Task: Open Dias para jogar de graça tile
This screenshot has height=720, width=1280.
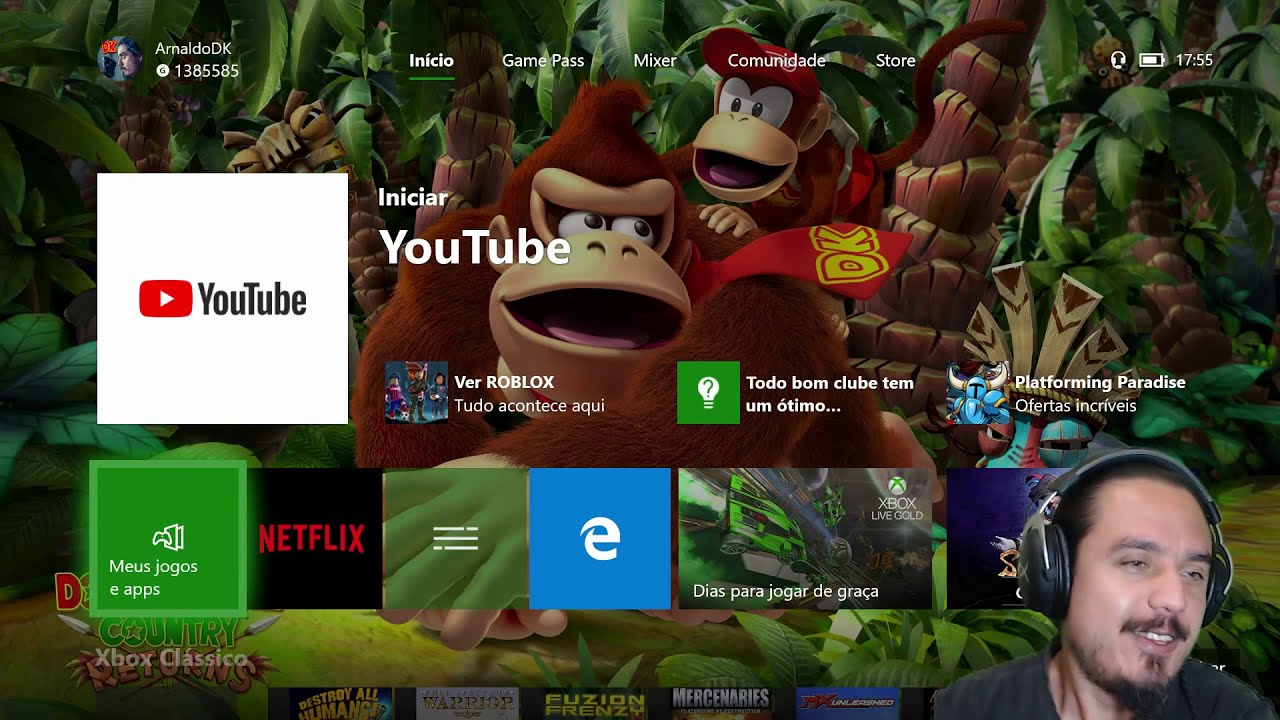Action: [805, 539]
